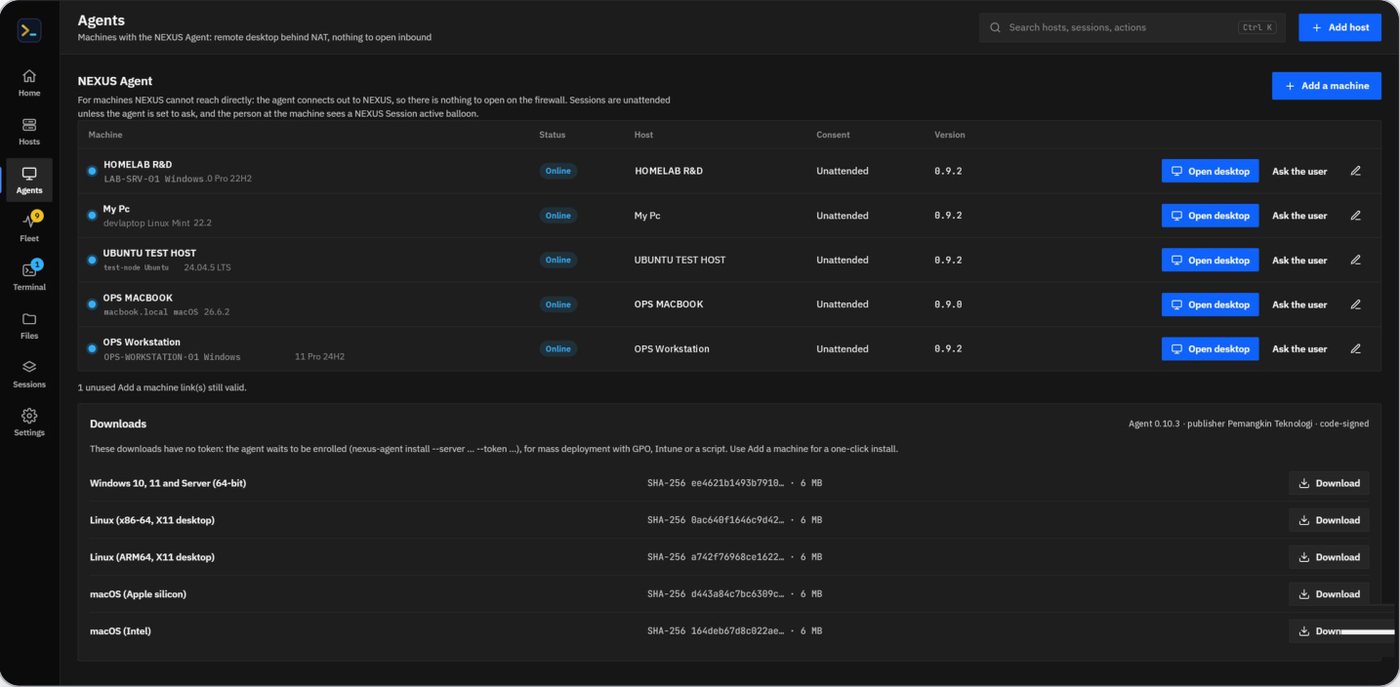Viewport: 1400px width, 687px height.
Task: Click the Terminal notification badge
Action: pos(37,264)
